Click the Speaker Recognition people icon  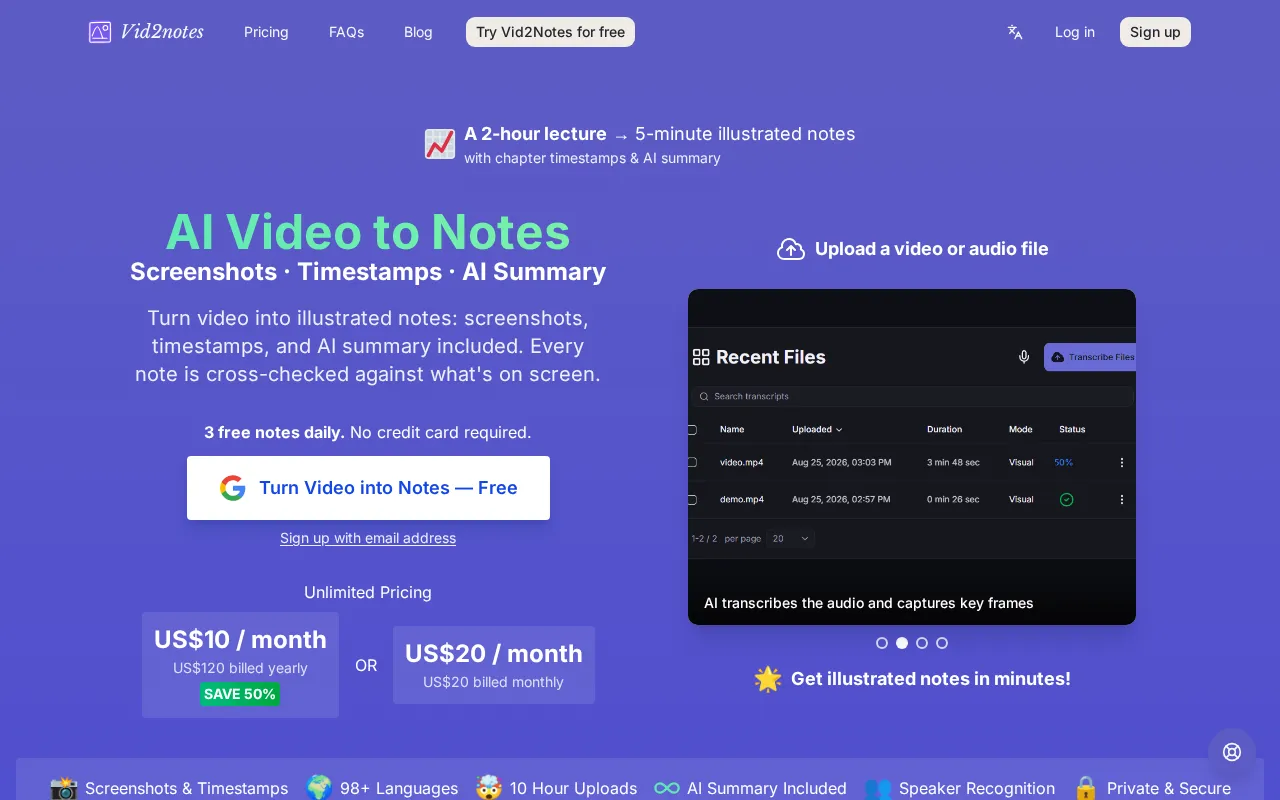(x=878, y=788)
